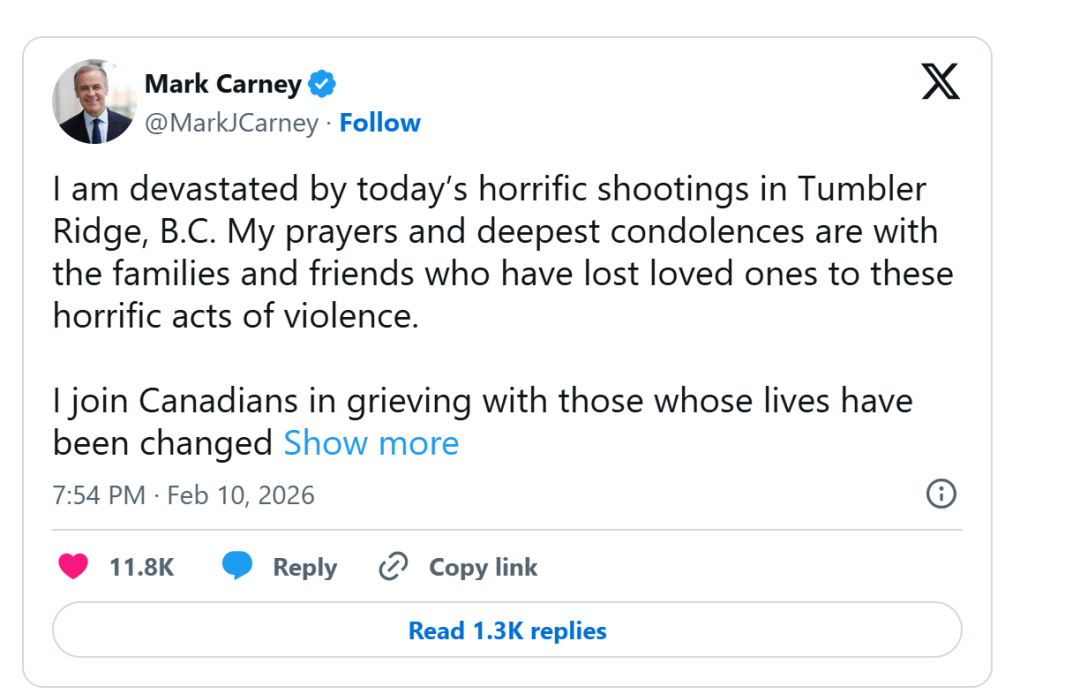Viewport: 1080px width, 694px height.
Task: Click the X logo in the tweet corner
Action: pos(940,82)
